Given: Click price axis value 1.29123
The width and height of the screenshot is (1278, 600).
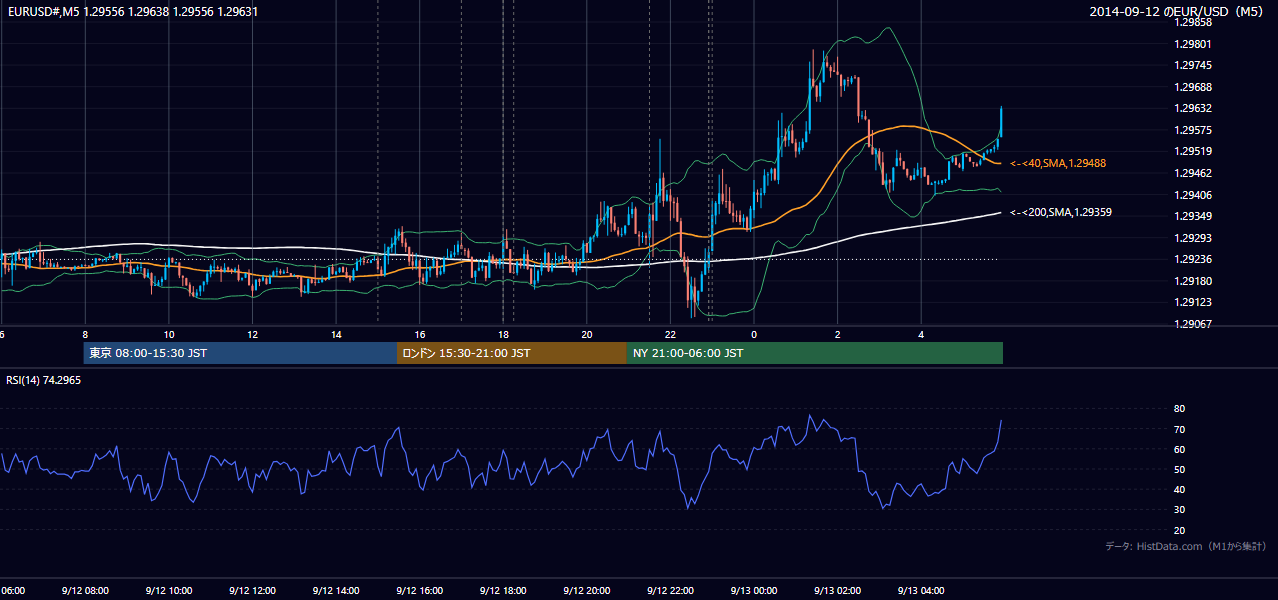Looking at the screenshot, I should pos(1192,302).
